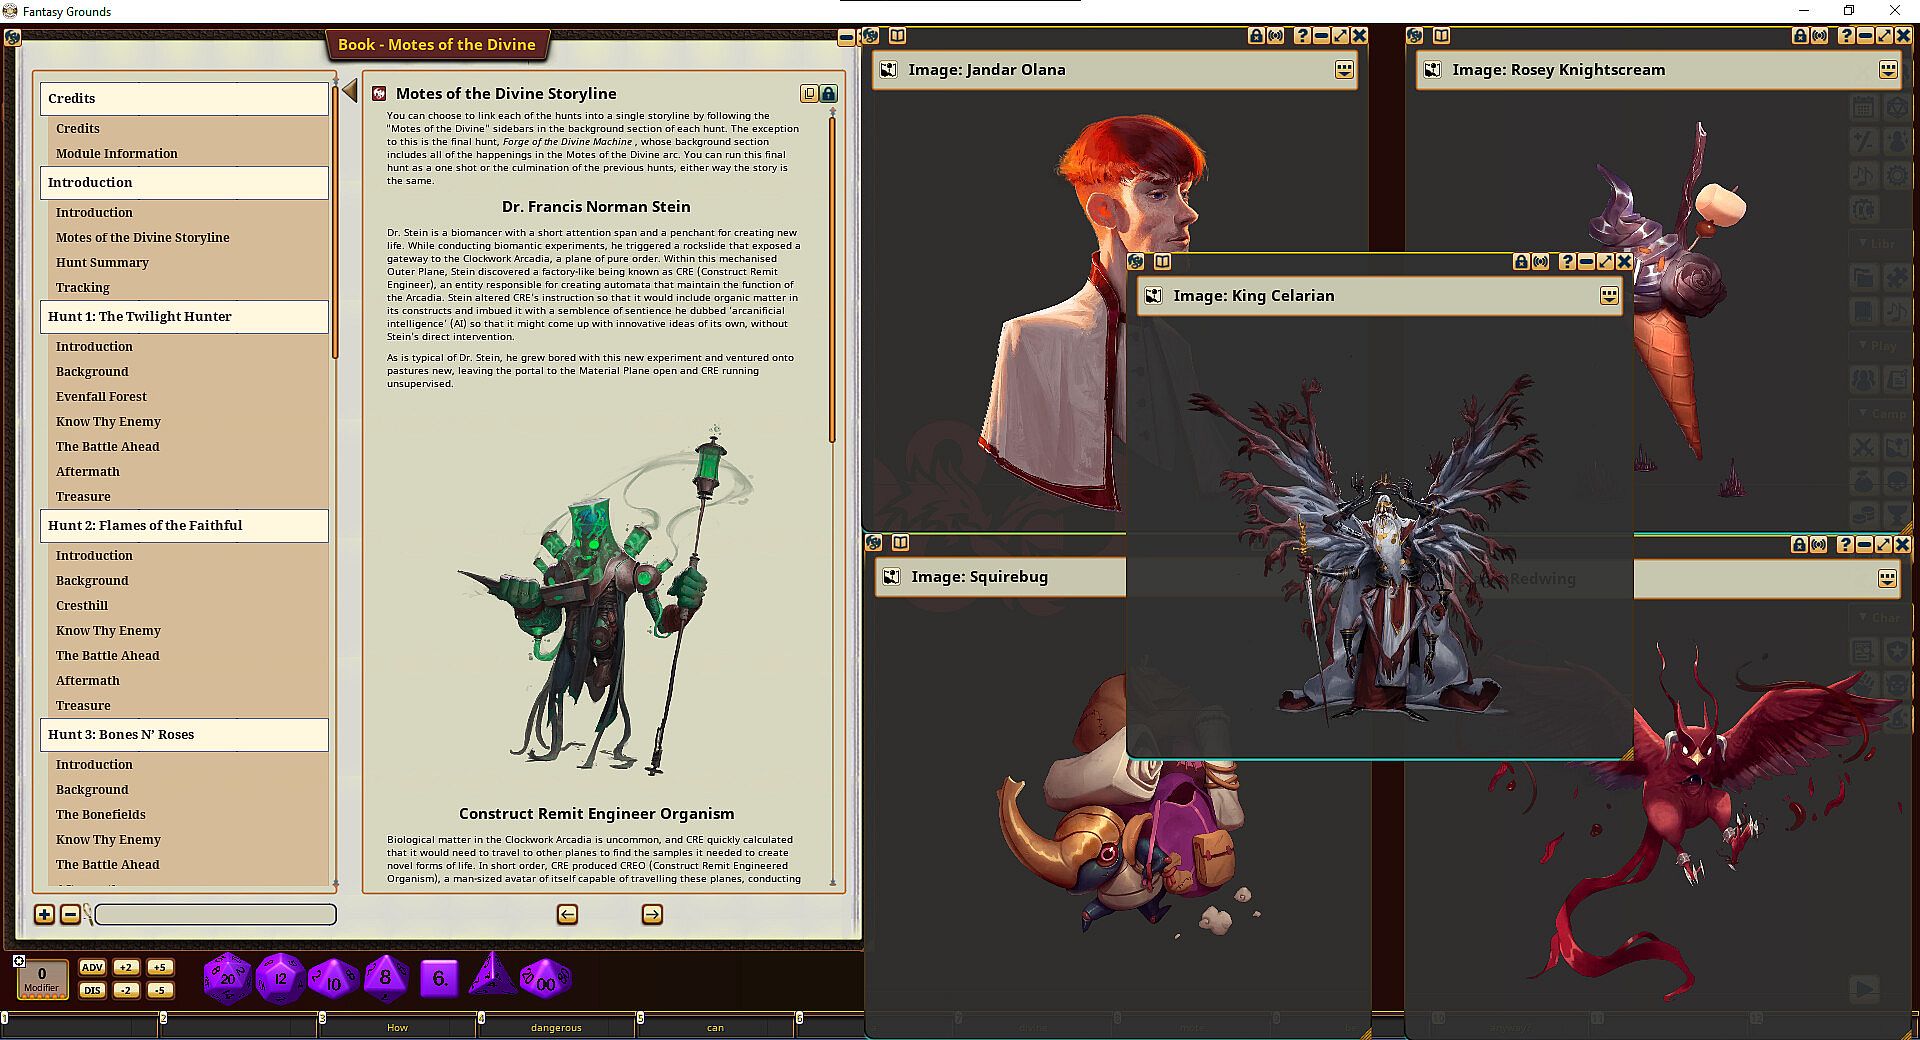Open Module Information page

(x=116, y=153)
